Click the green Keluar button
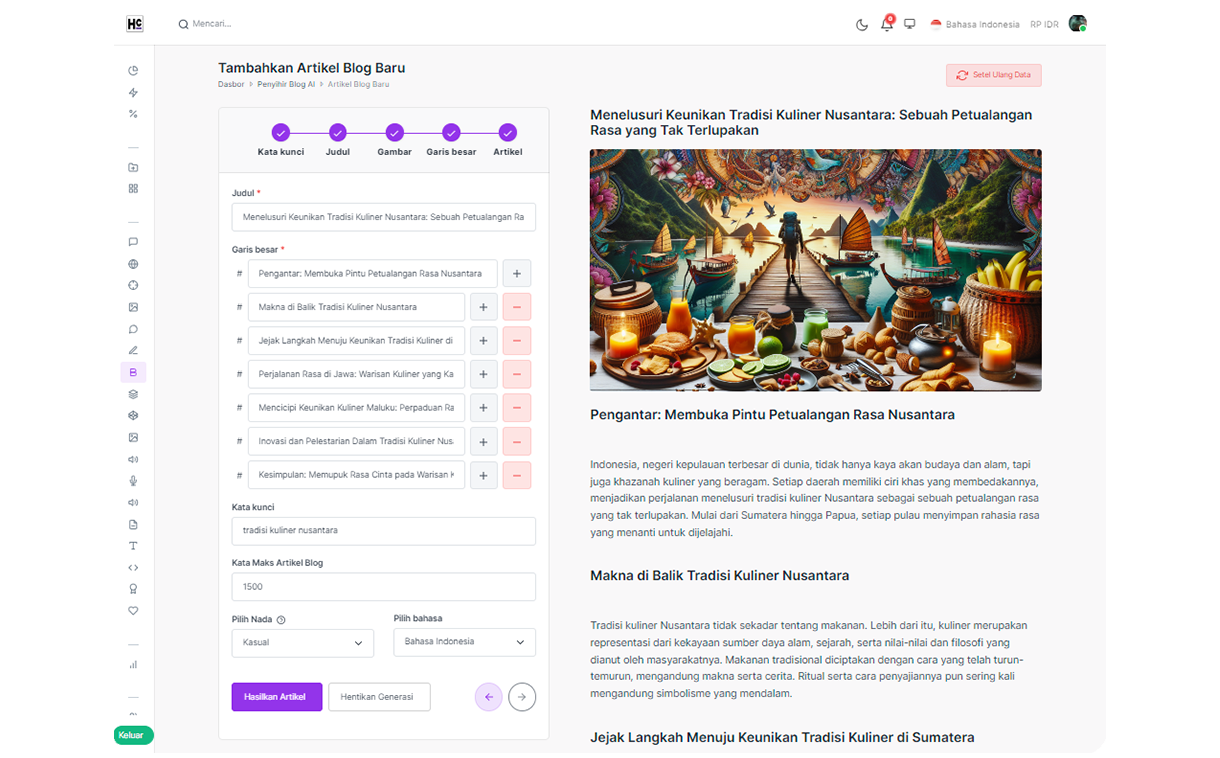 coord(133,735)
